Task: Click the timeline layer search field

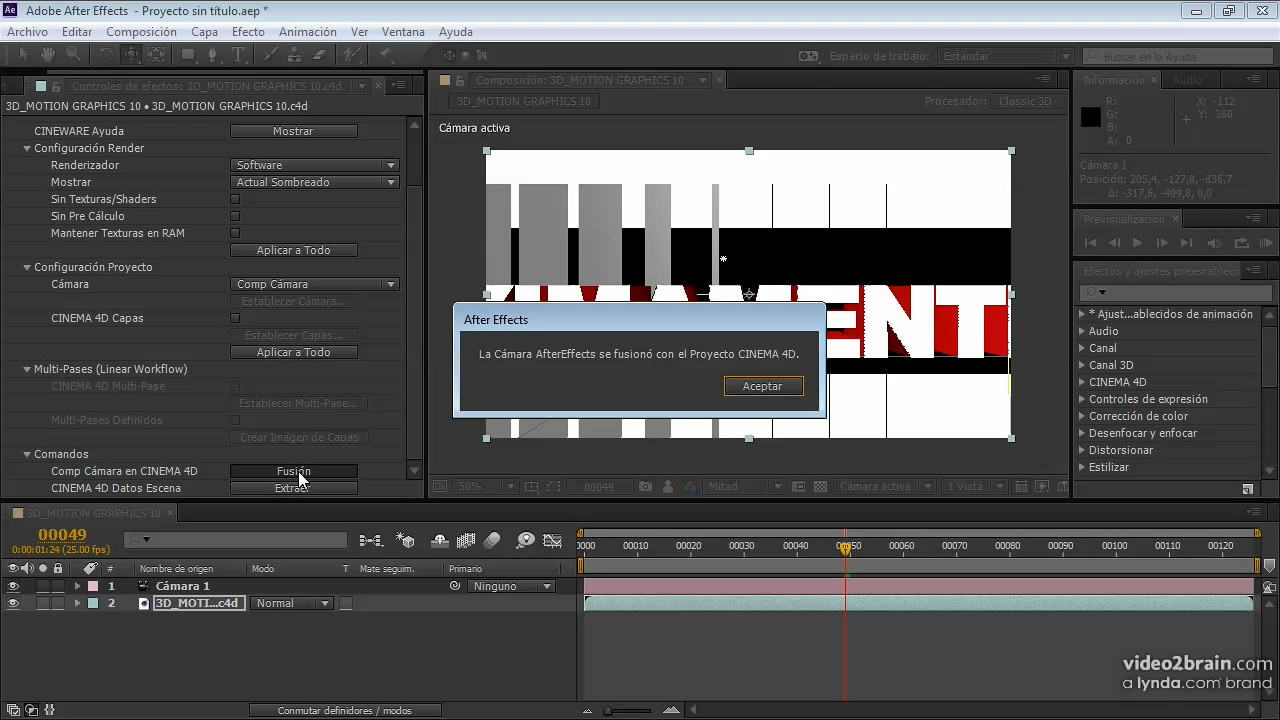Action: click(x=235, y=540)
